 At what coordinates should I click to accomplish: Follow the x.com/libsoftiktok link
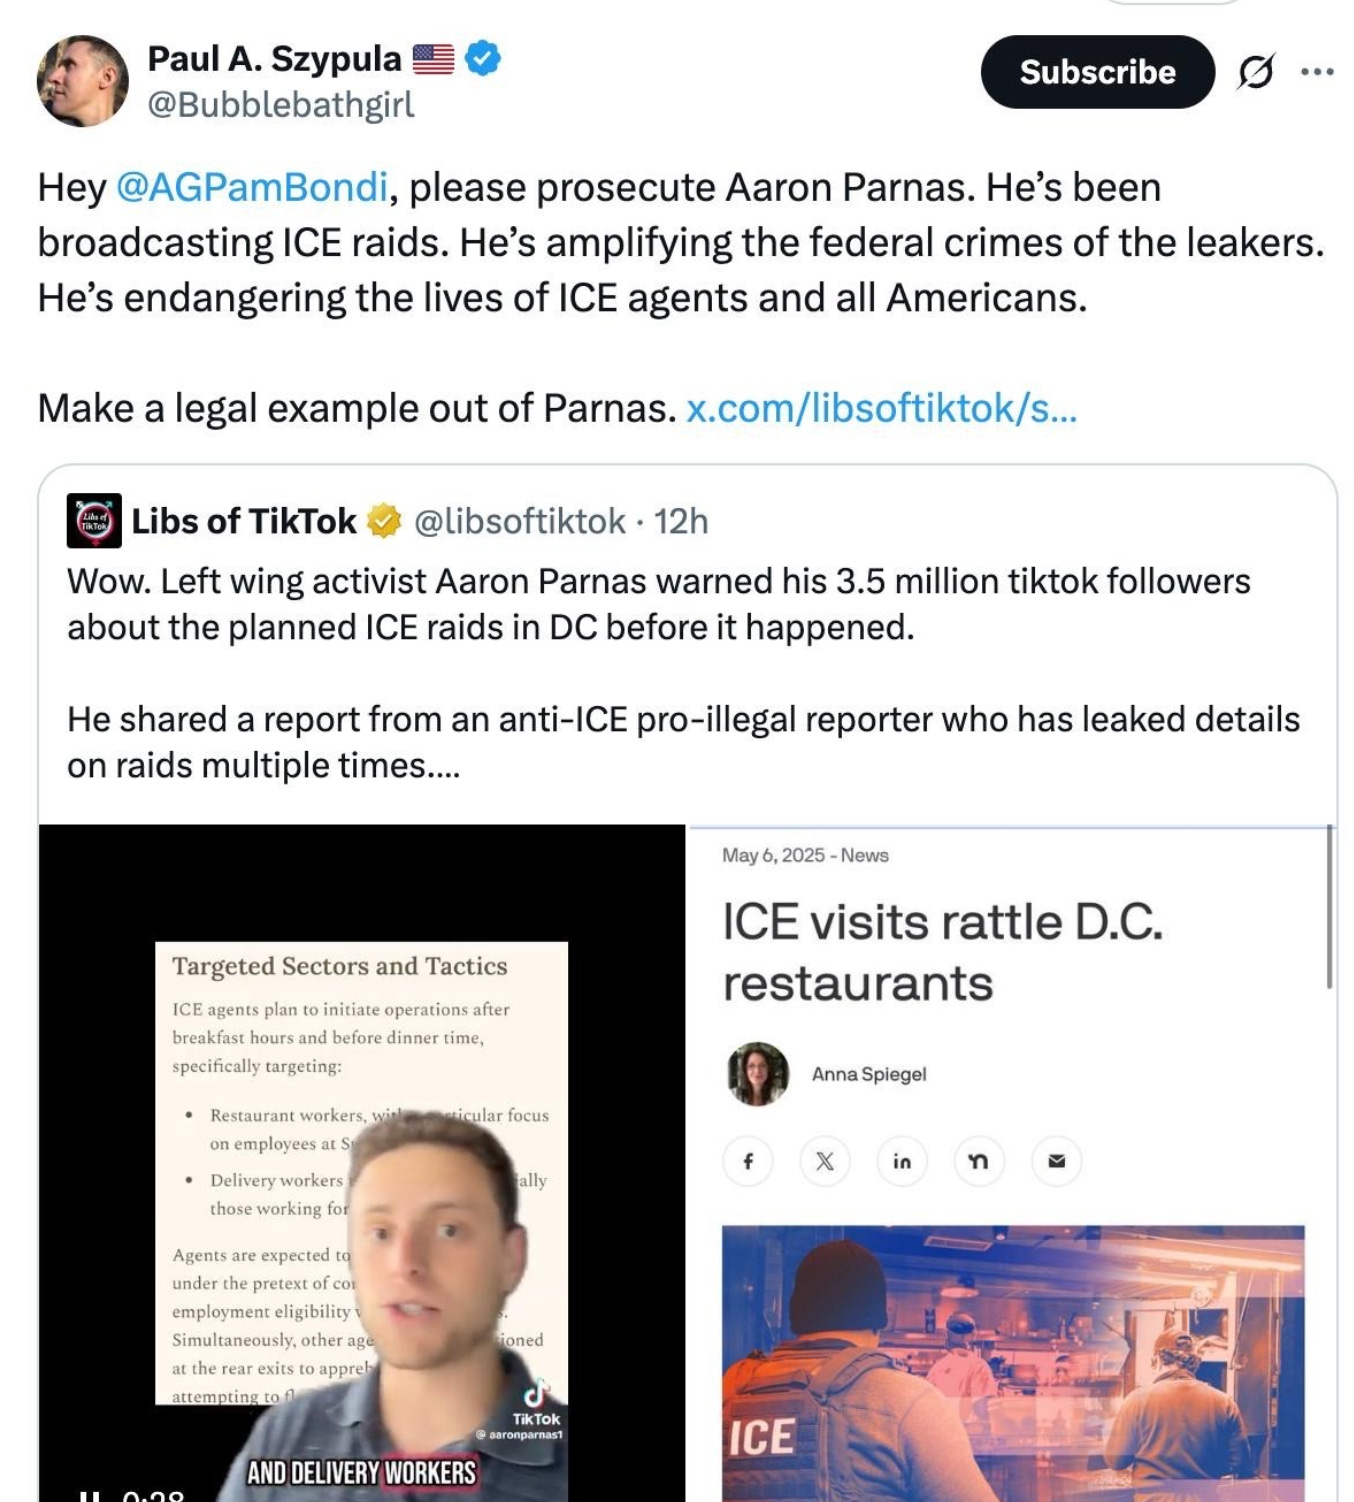point(882,408)
